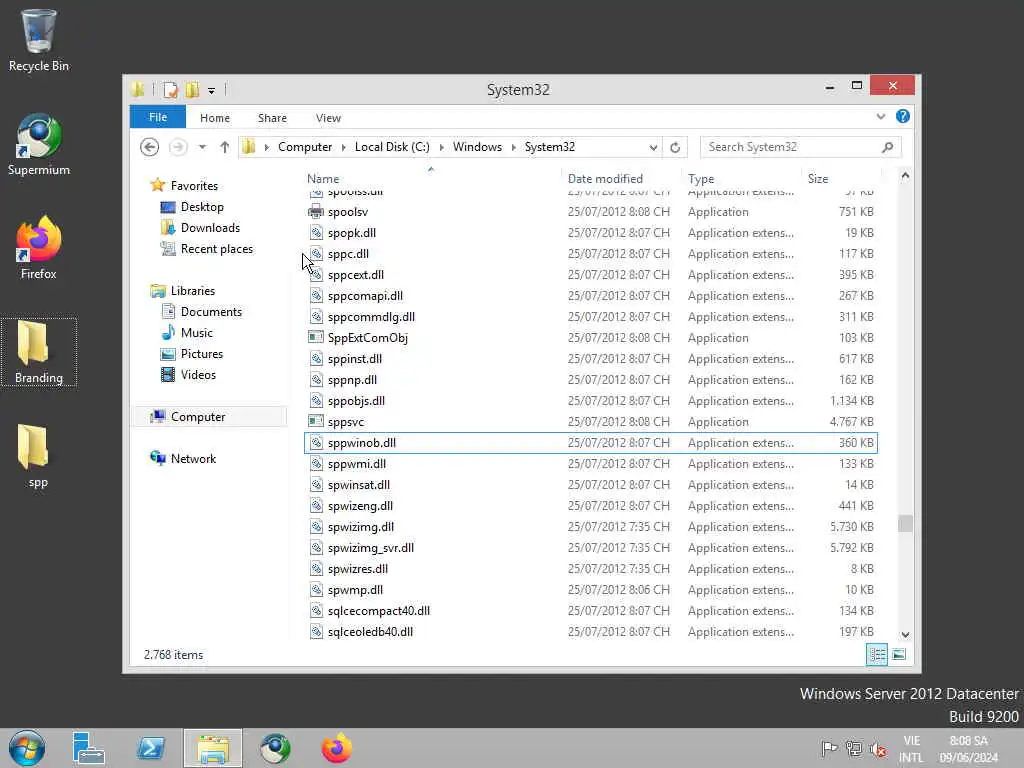
Task: Expand the ribbon with the chevron
Action: [x=881, y=116]
